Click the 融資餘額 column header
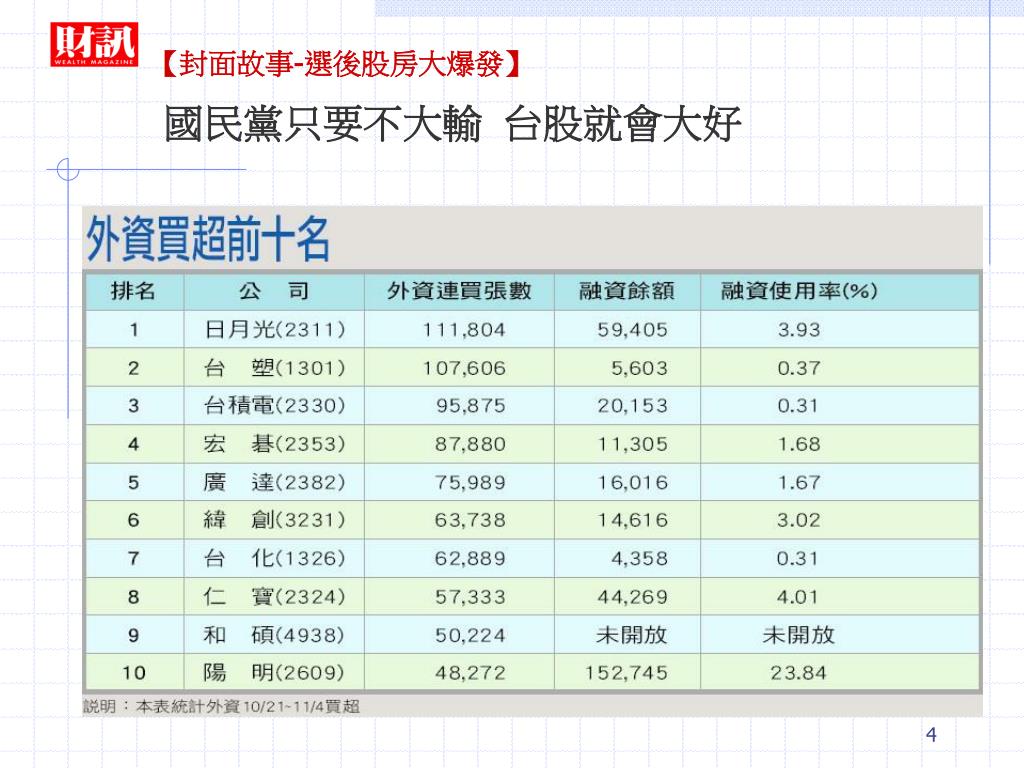Image resolution: width=1024 pixels, height=768 pixels. pos(626,291)
